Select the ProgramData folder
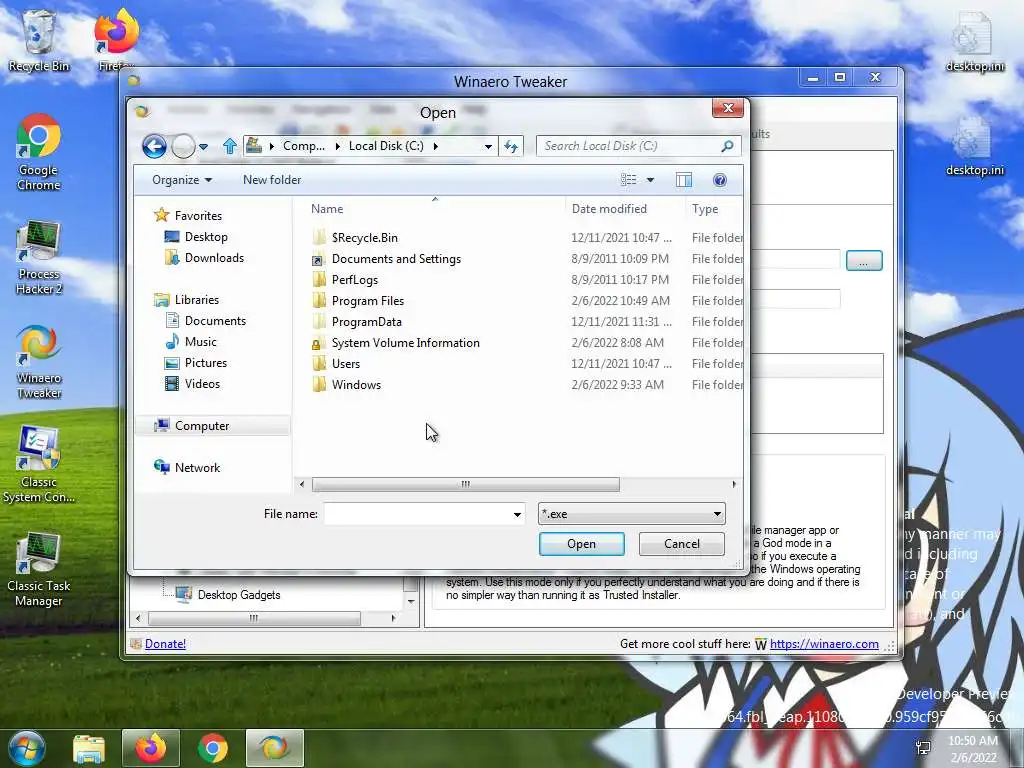The height and width of the screenshot is (768, 1024). (357, 321)
